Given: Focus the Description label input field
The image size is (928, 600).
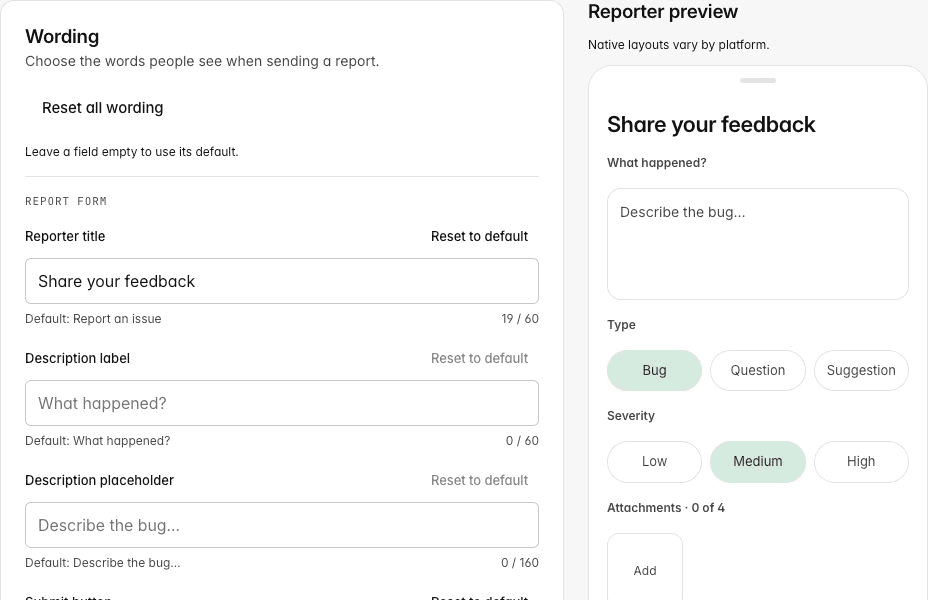Looking at the screenshot, I should click(282, 403).
